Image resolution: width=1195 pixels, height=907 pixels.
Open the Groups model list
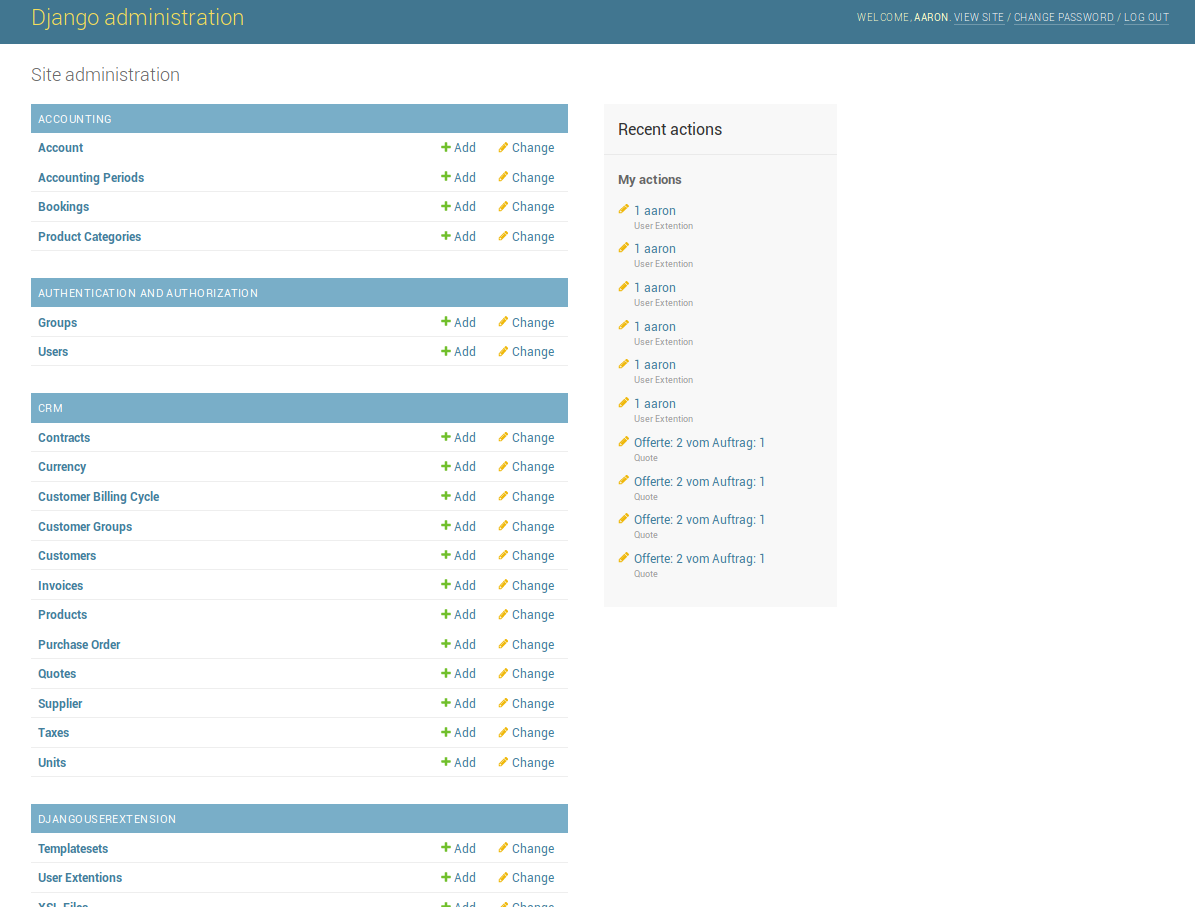point(57,322)
